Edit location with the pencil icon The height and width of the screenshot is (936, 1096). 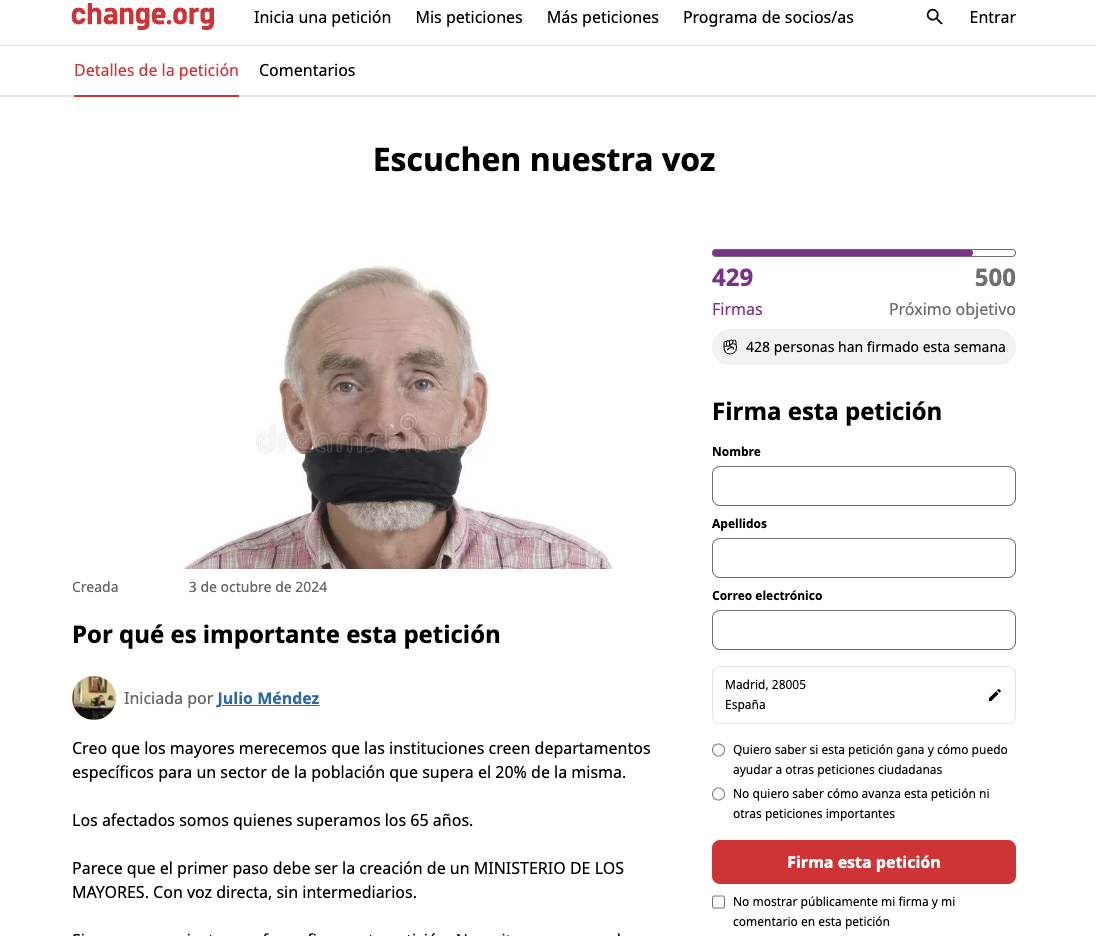(x=995, y=695)
